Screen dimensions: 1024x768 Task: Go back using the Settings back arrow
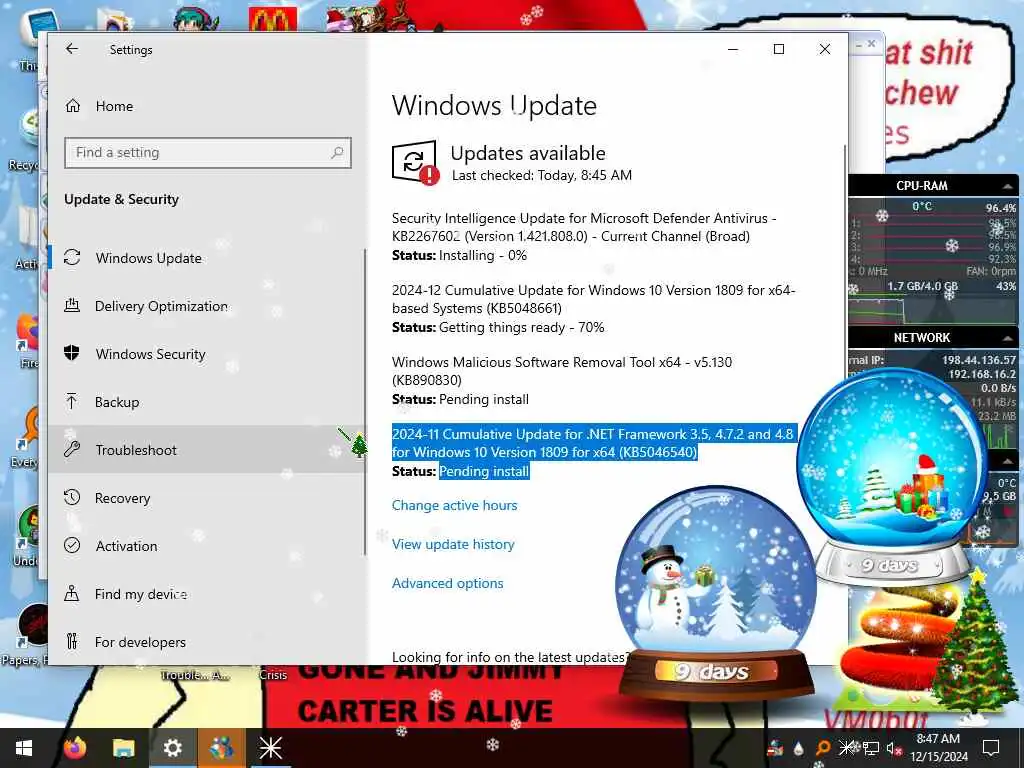tap(72, 49)
